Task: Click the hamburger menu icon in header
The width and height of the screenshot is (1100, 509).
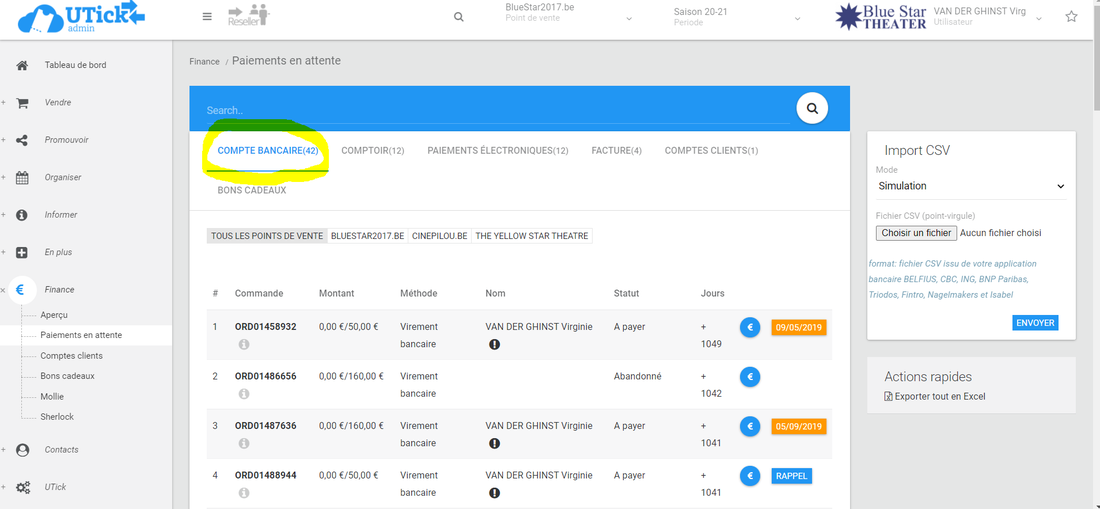Action: click(207, 17)
